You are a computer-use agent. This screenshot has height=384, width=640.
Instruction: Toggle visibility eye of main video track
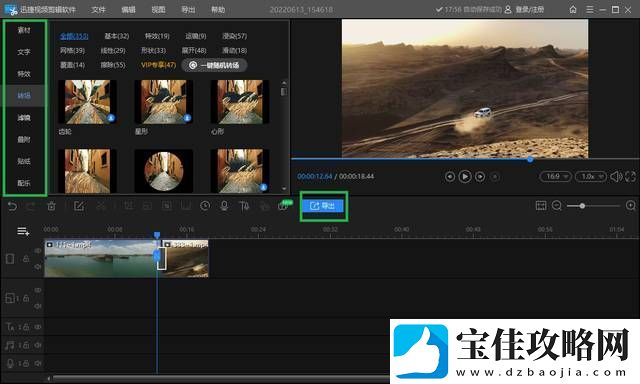tap(38, 251)
